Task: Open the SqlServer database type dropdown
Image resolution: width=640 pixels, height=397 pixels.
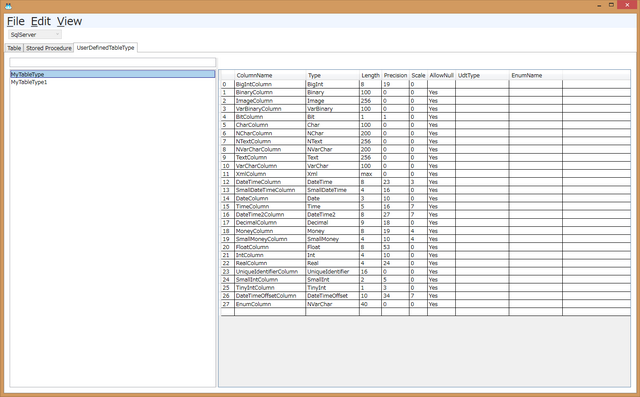Action: (x=35, y=35)
